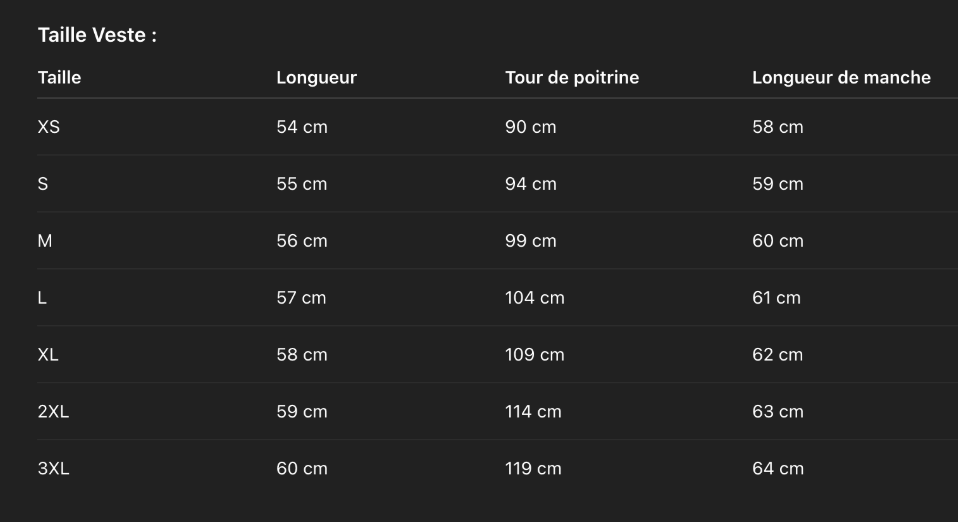Select the 61 cm sleeve length
958x522 pixels.
coord(776,298)
